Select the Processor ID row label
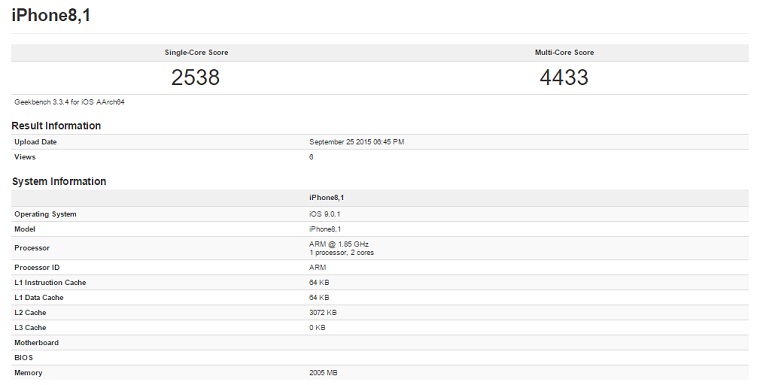 pyautogui.click(x=37, y=268)
